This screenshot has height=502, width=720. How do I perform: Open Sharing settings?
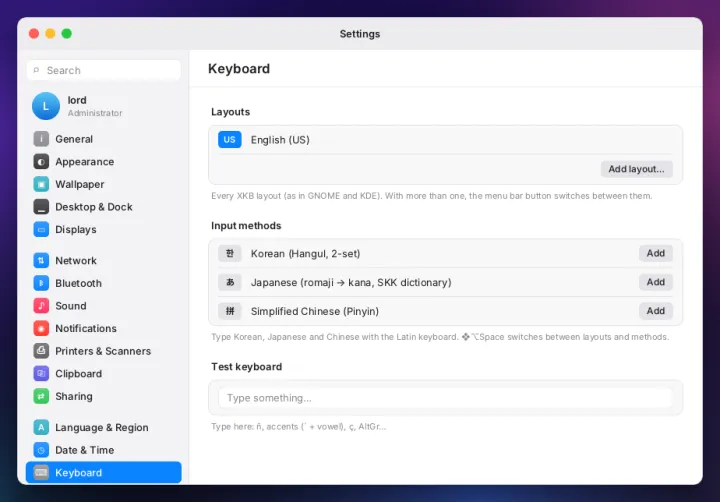104,396
